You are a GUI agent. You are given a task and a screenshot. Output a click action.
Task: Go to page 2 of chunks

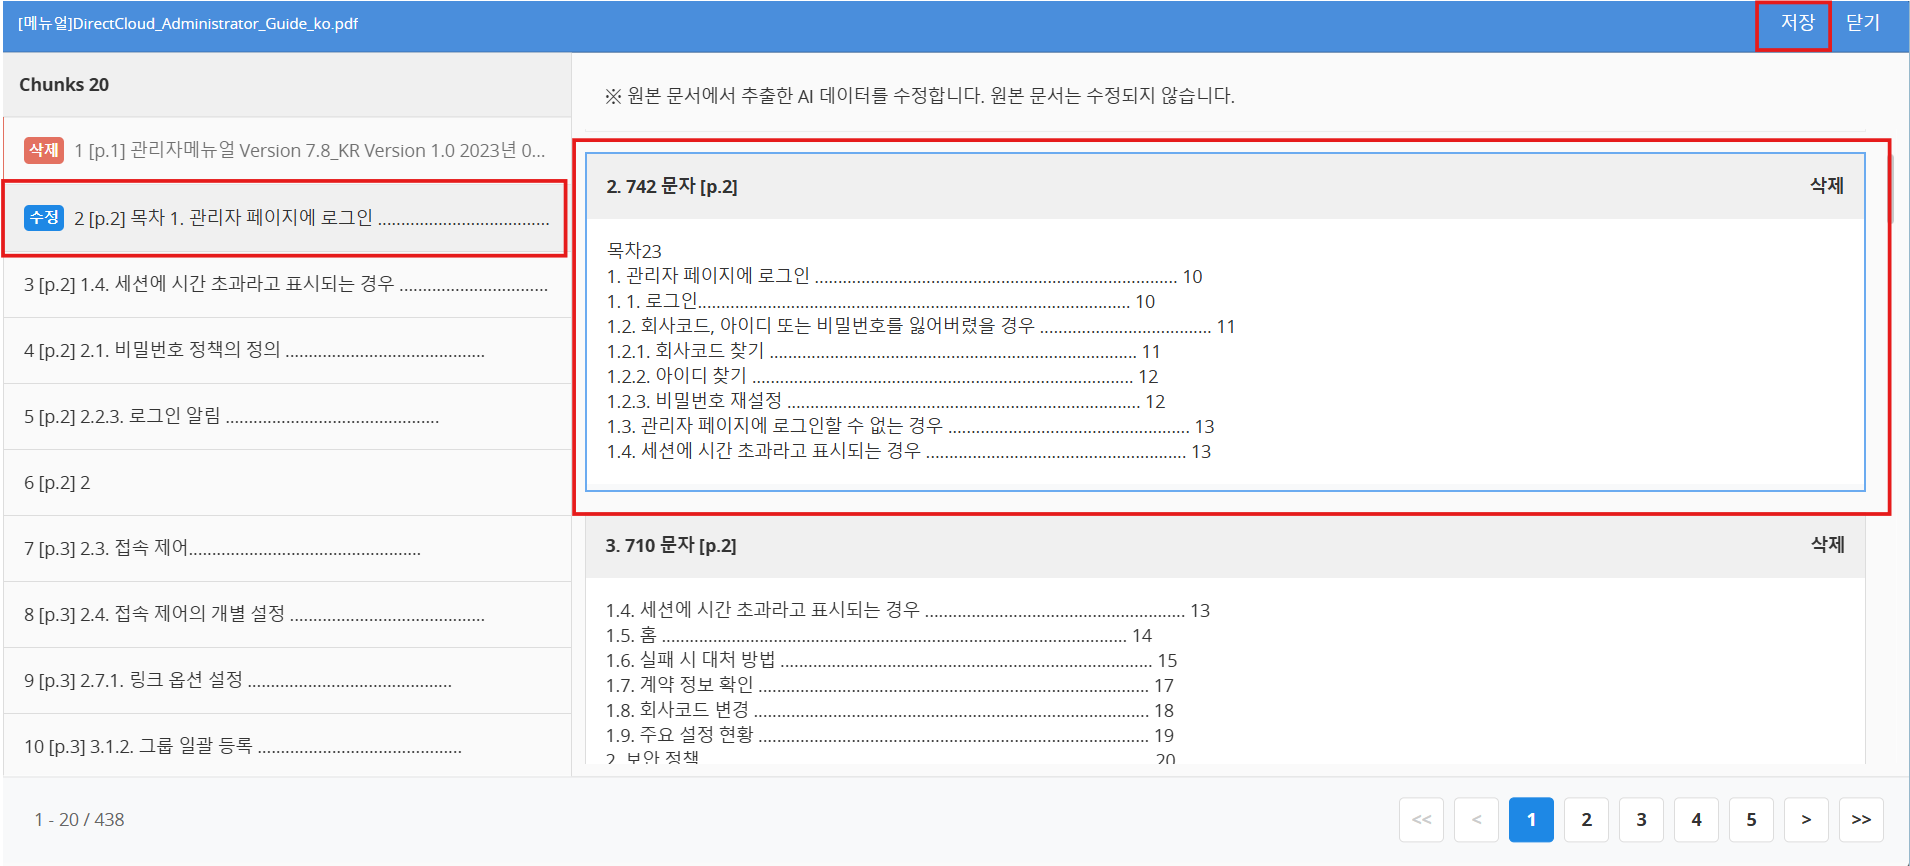[x=1586, y=820]
